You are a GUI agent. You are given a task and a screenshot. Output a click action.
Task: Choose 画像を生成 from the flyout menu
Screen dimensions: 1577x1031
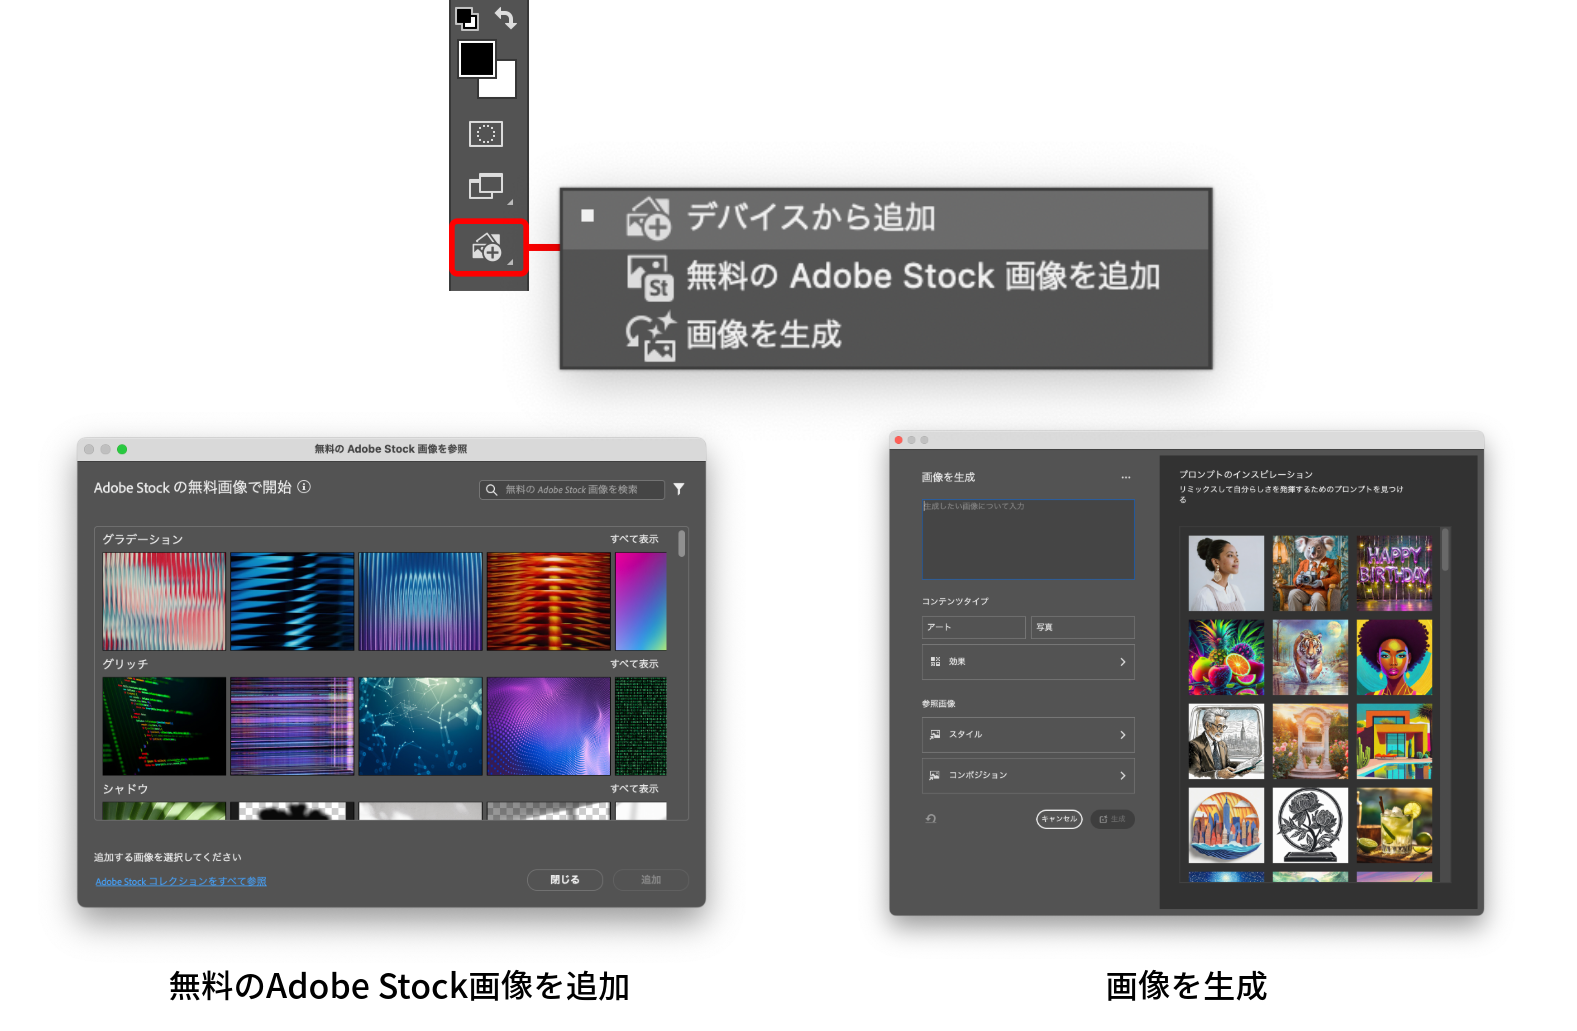[x=763, y=335]
